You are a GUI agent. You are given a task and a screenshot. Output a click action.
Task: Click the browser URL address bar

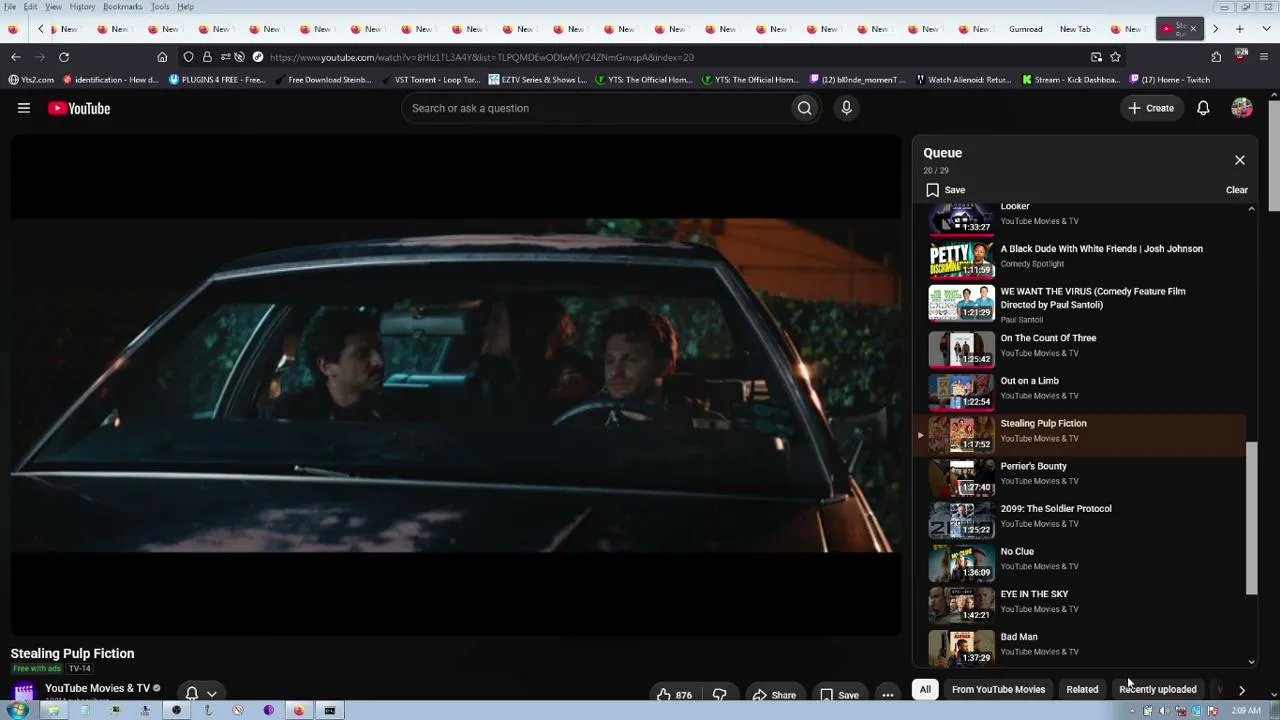670,57
